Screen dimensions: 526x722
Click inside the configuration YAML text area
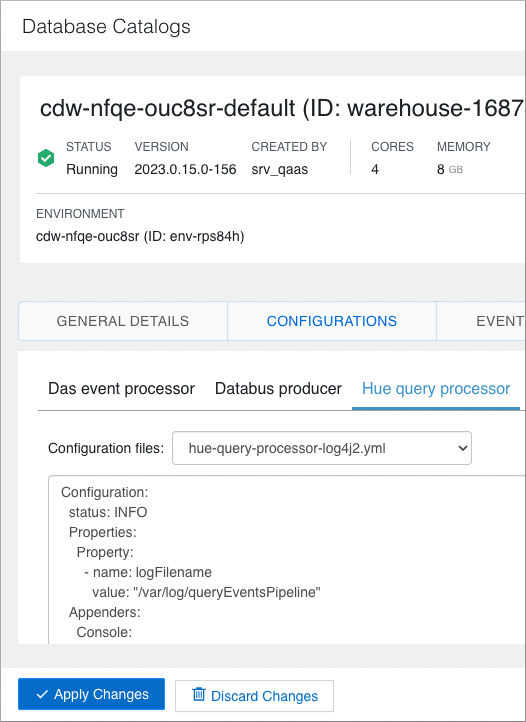[287, 559]
